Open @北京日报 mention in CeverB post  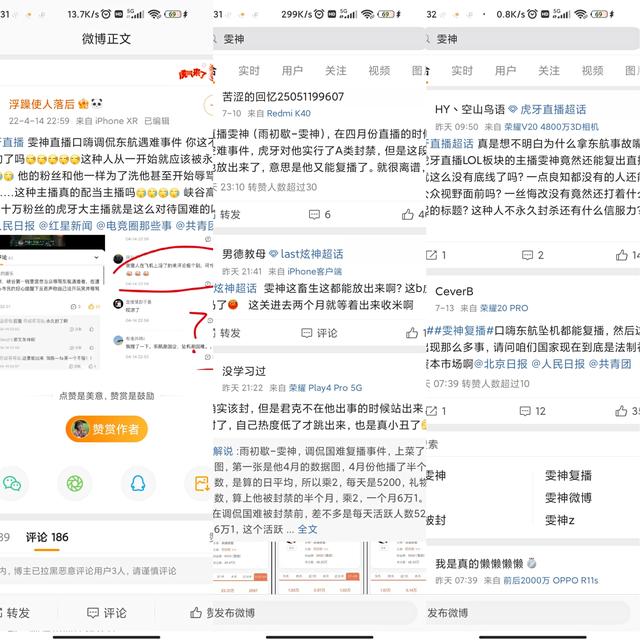tap(501, 364)
